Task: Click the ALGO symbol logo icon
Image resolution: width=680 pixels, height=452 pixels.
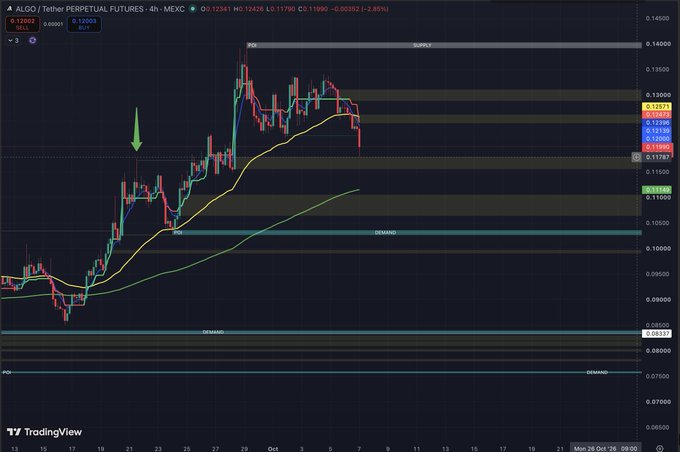Action: coord(9,8)
